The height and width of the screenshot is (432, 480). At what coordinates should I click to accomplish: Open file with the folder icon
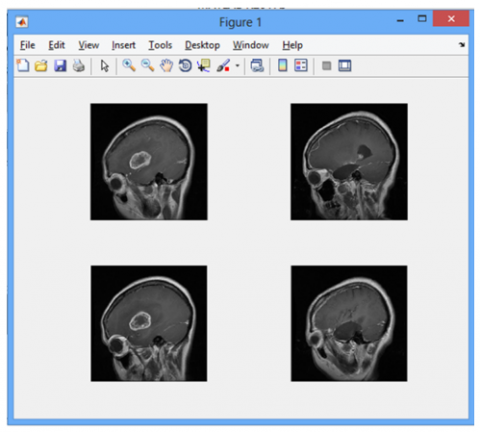tap(41, 66)
